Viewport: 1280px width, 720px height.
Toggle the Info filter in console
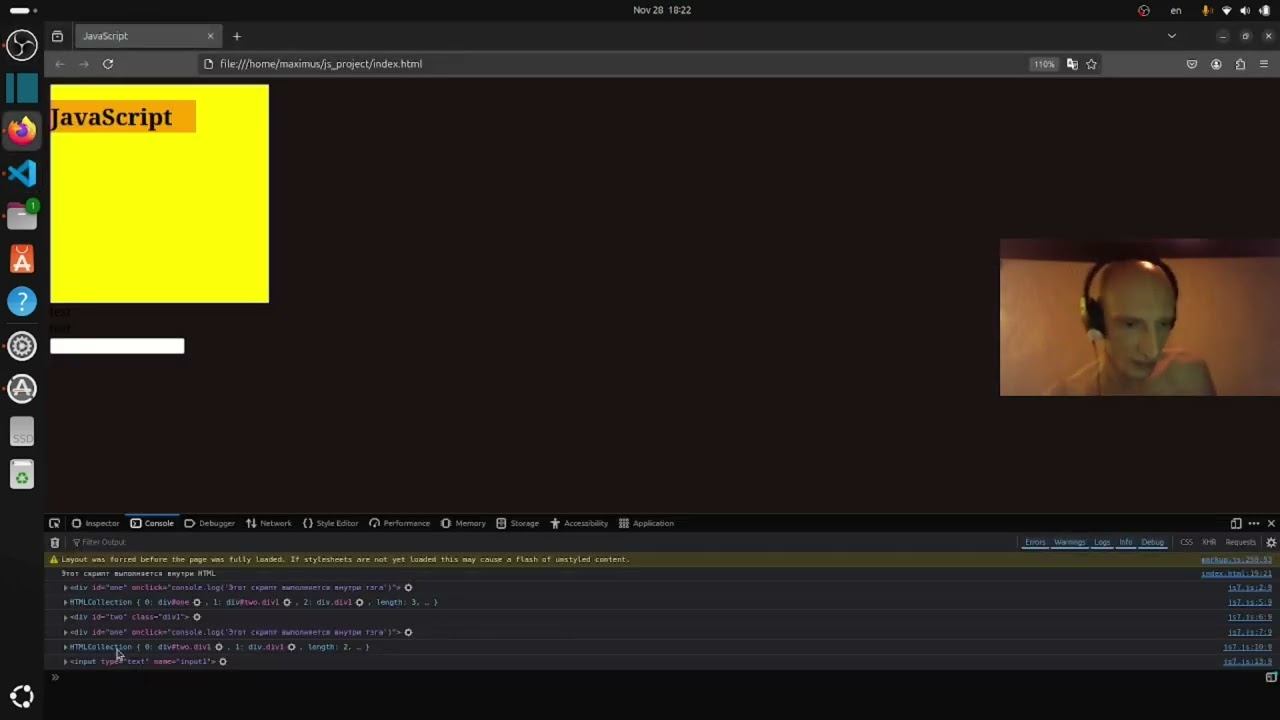1126,542
